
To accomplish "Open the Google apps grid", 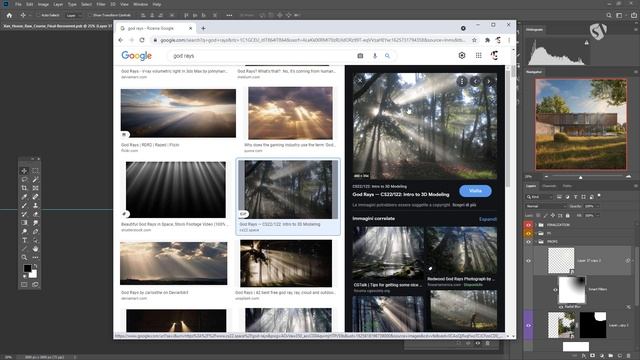I will [x=478, y=56].
